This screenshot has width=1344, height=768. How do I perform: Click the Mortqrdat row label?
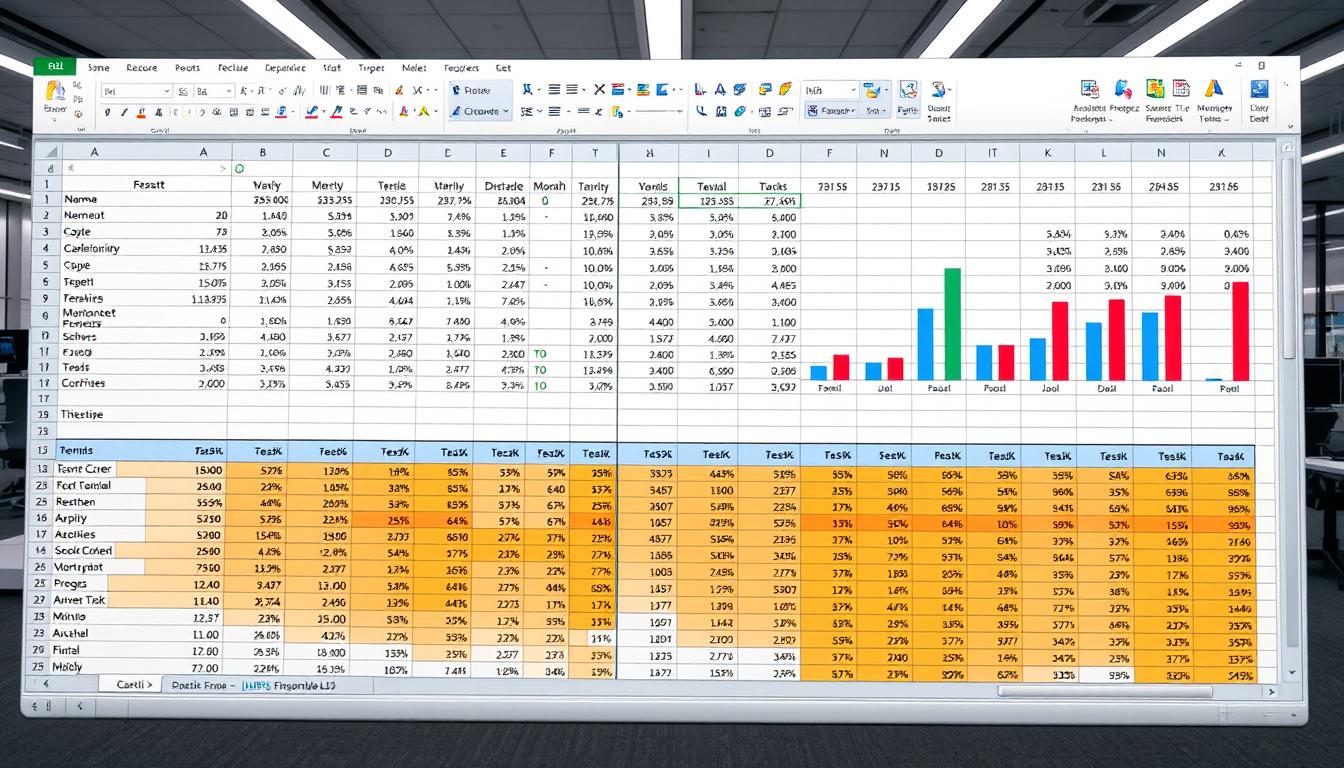(x=80, y=567)
